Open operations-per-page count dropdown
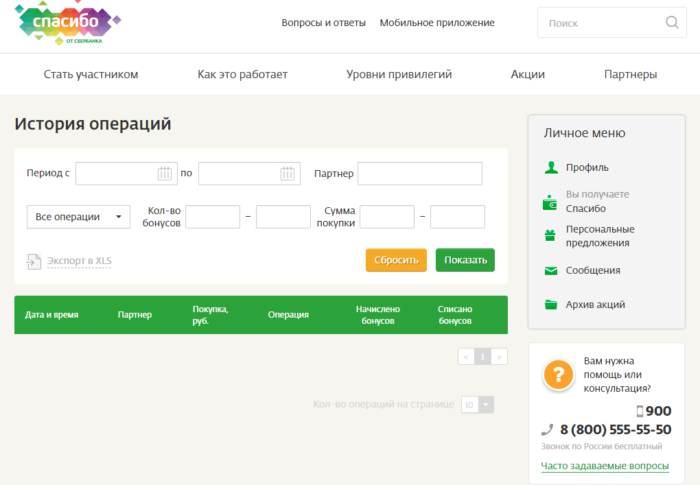This screenshot has width=700, height=485. point(486,404)
